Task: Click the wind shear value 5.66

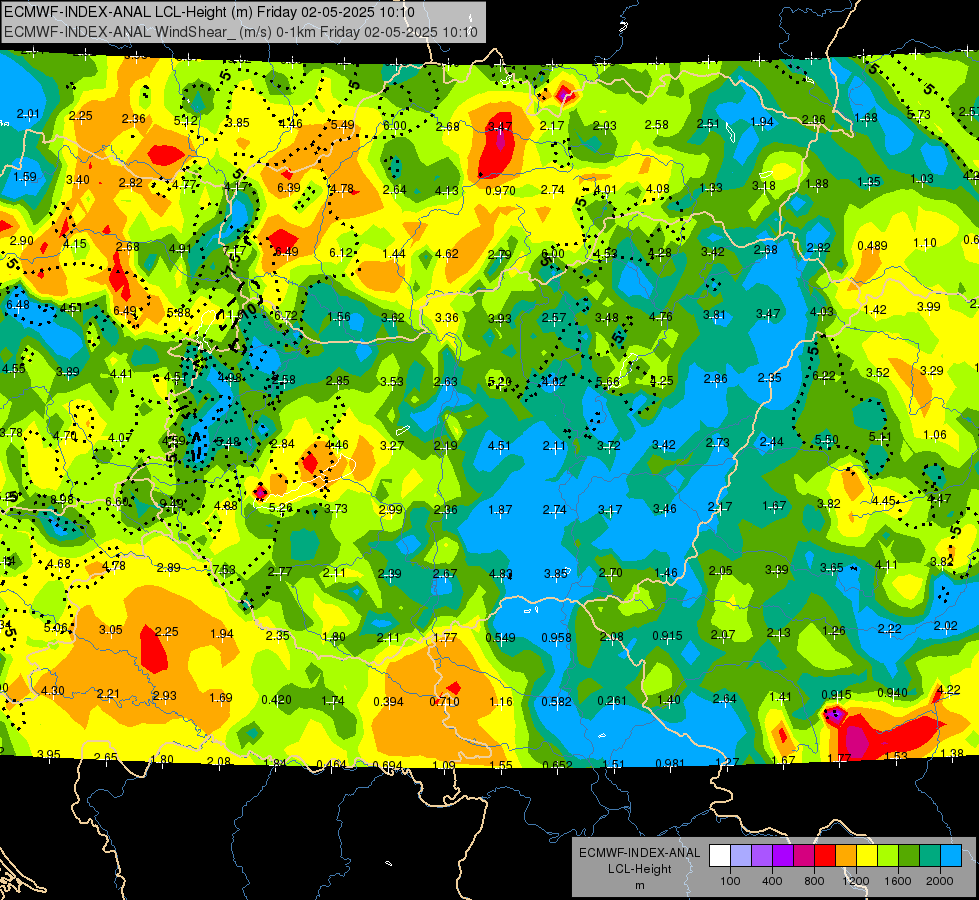Action: 608,382
